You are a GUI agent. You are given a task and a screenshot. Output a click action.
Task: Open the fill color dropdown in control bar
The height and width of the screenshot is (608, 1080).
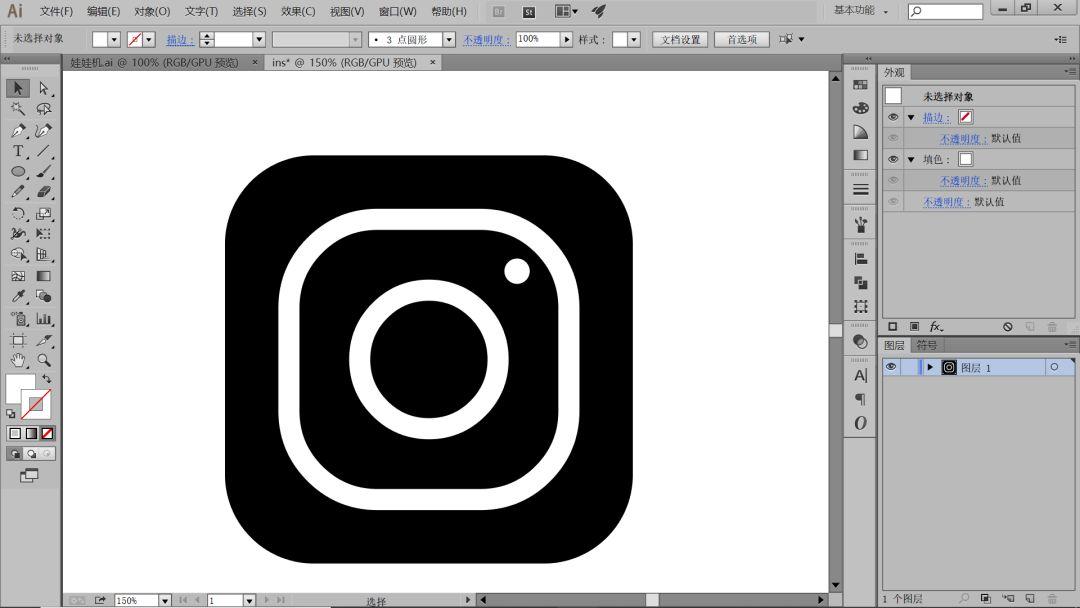(x=114, y=39)
